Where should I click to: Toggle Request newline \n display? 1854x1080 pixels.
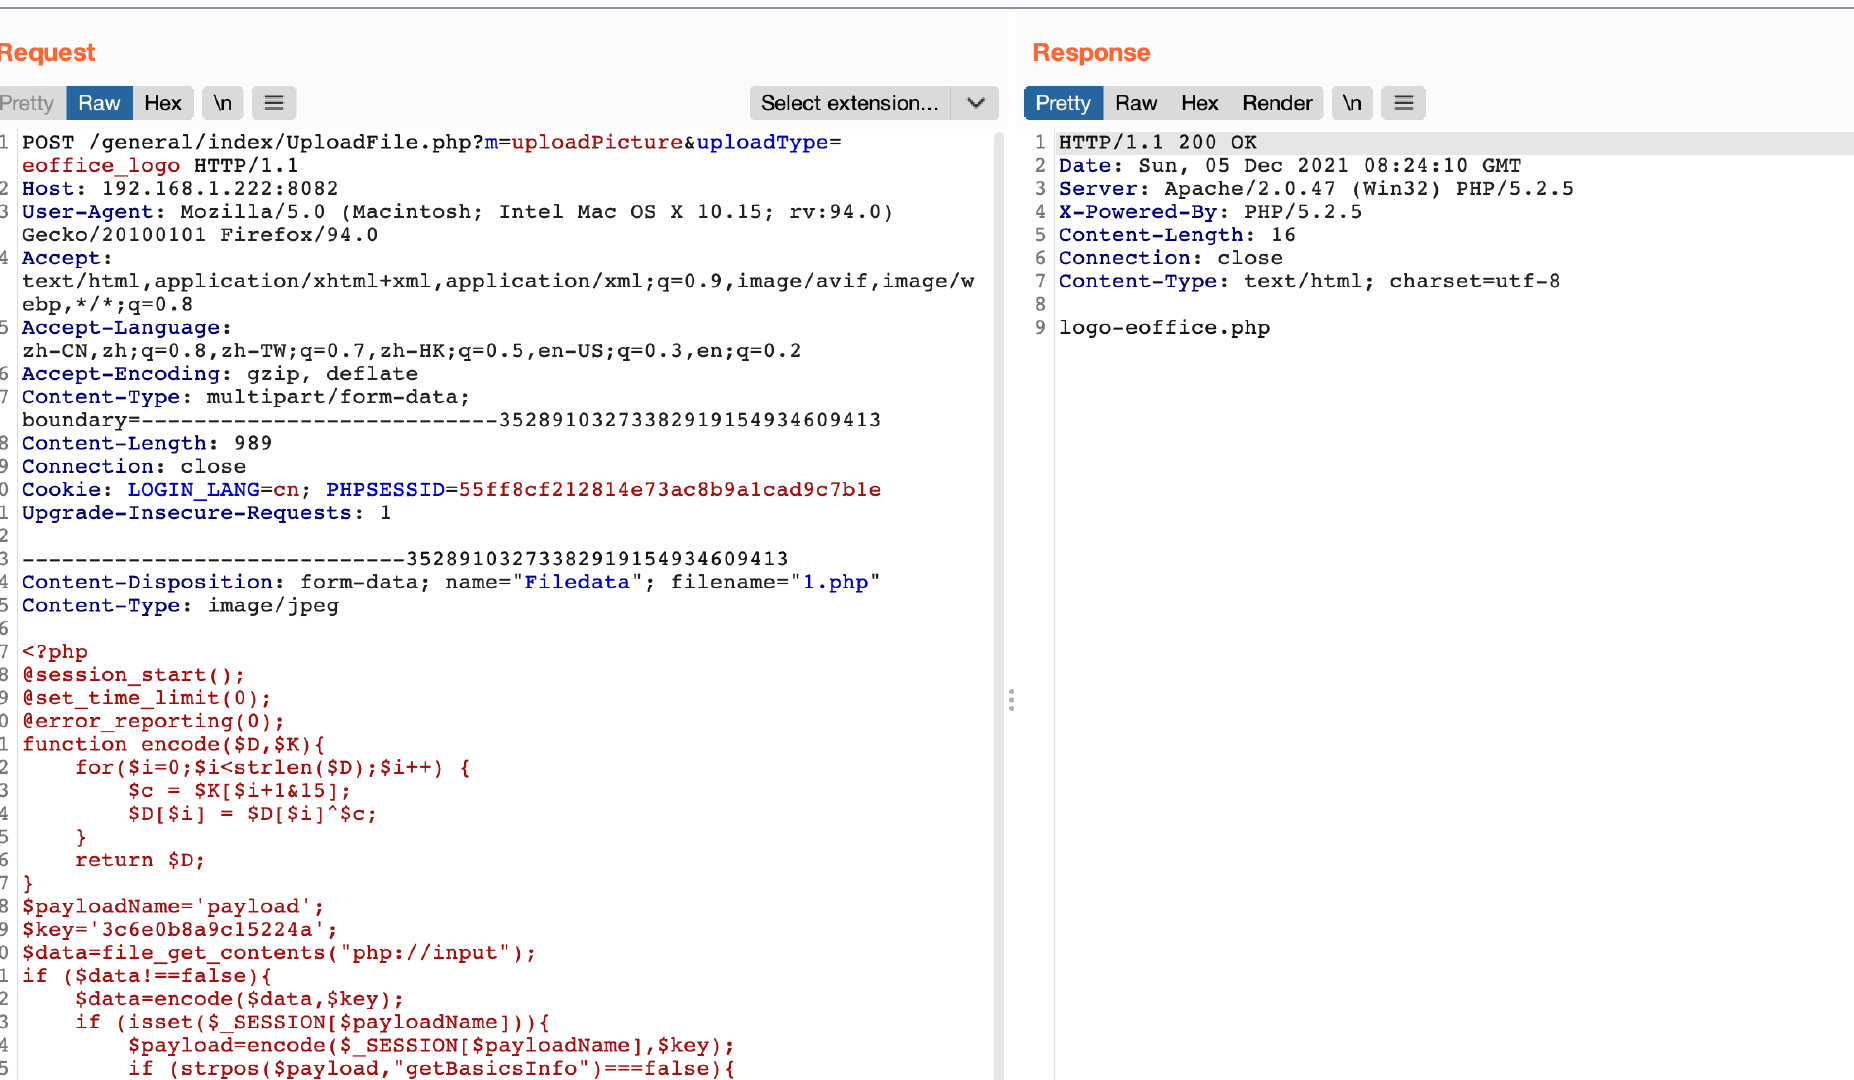[x=223, y=103]
